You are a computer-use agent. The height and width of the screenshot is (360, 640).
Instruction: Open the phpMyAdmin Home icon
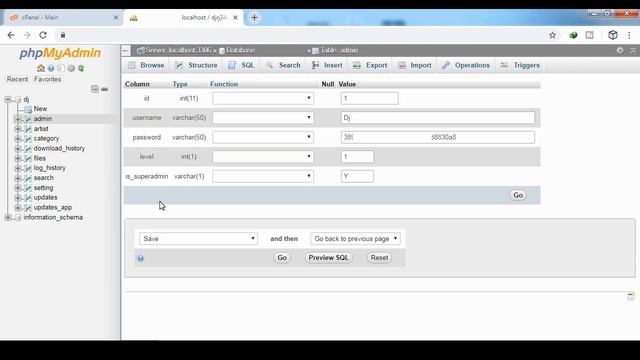tap(41, 68)
